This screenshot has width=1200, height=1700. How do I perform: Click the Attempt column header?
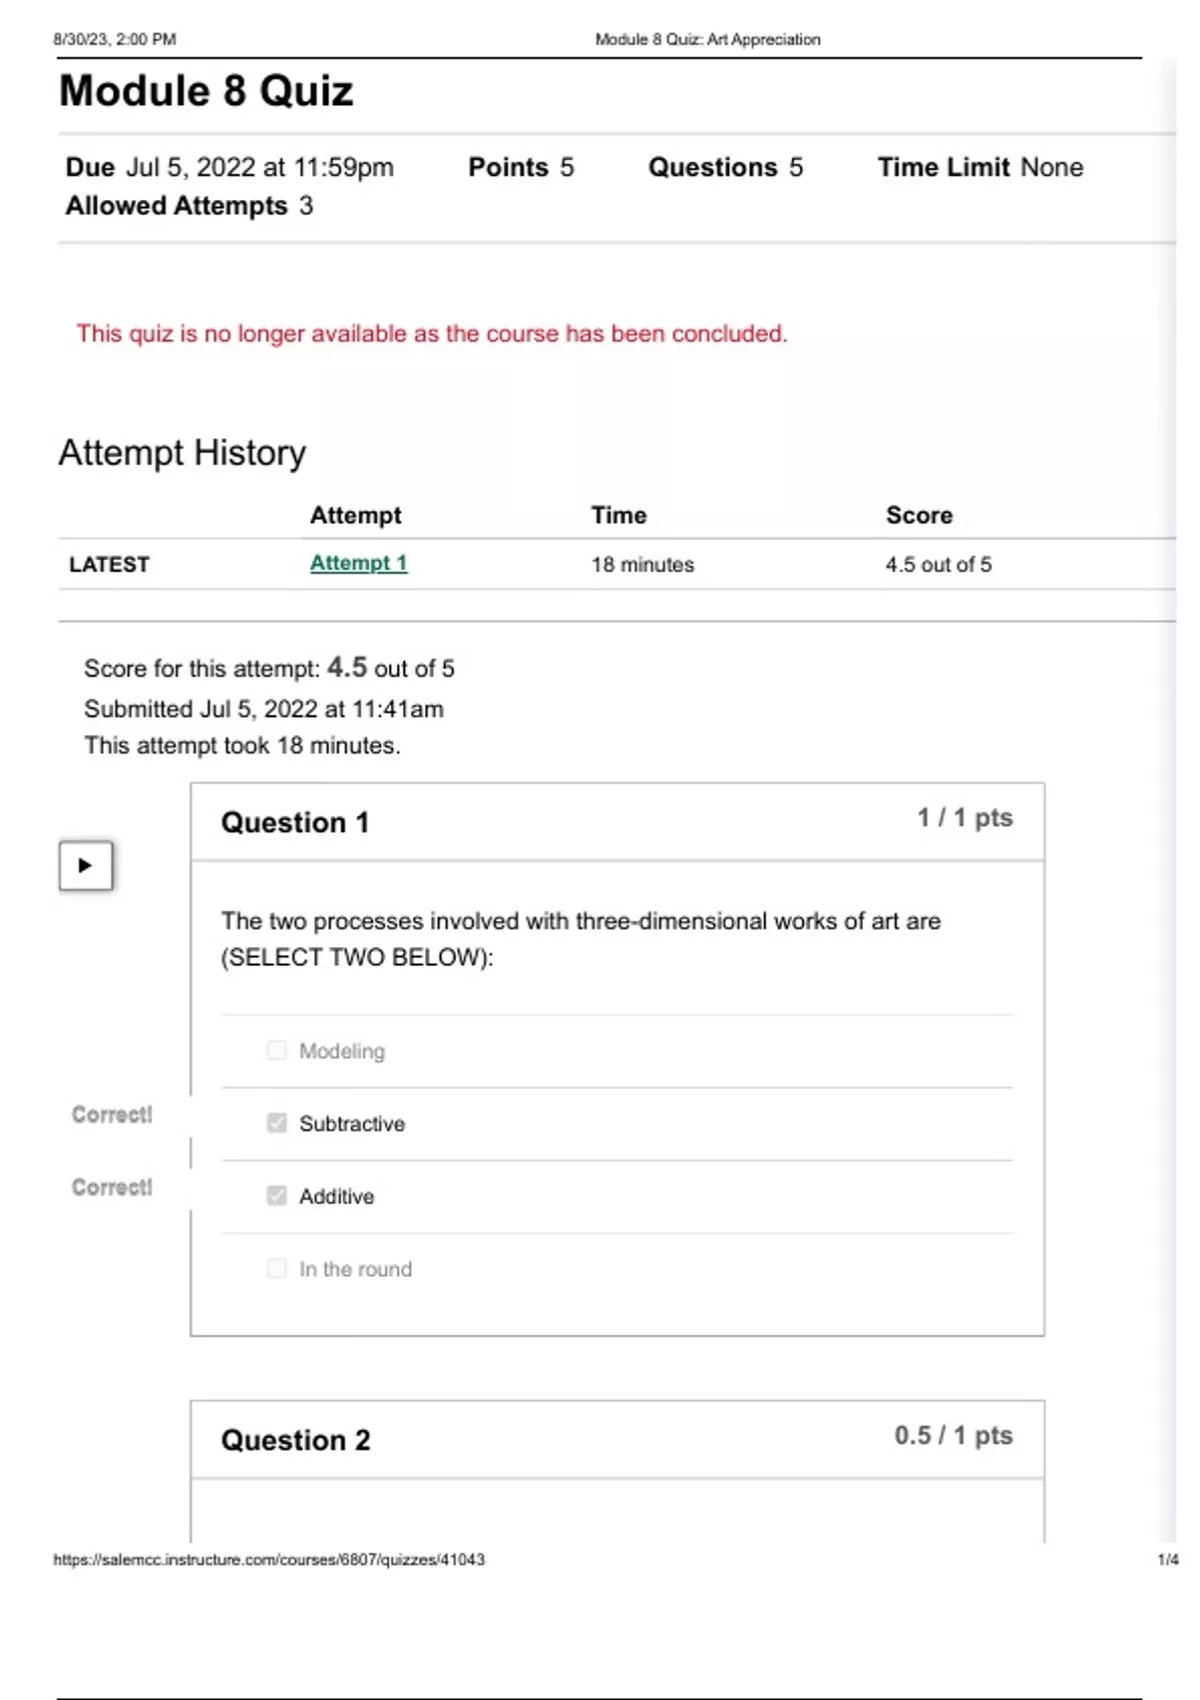355,515
